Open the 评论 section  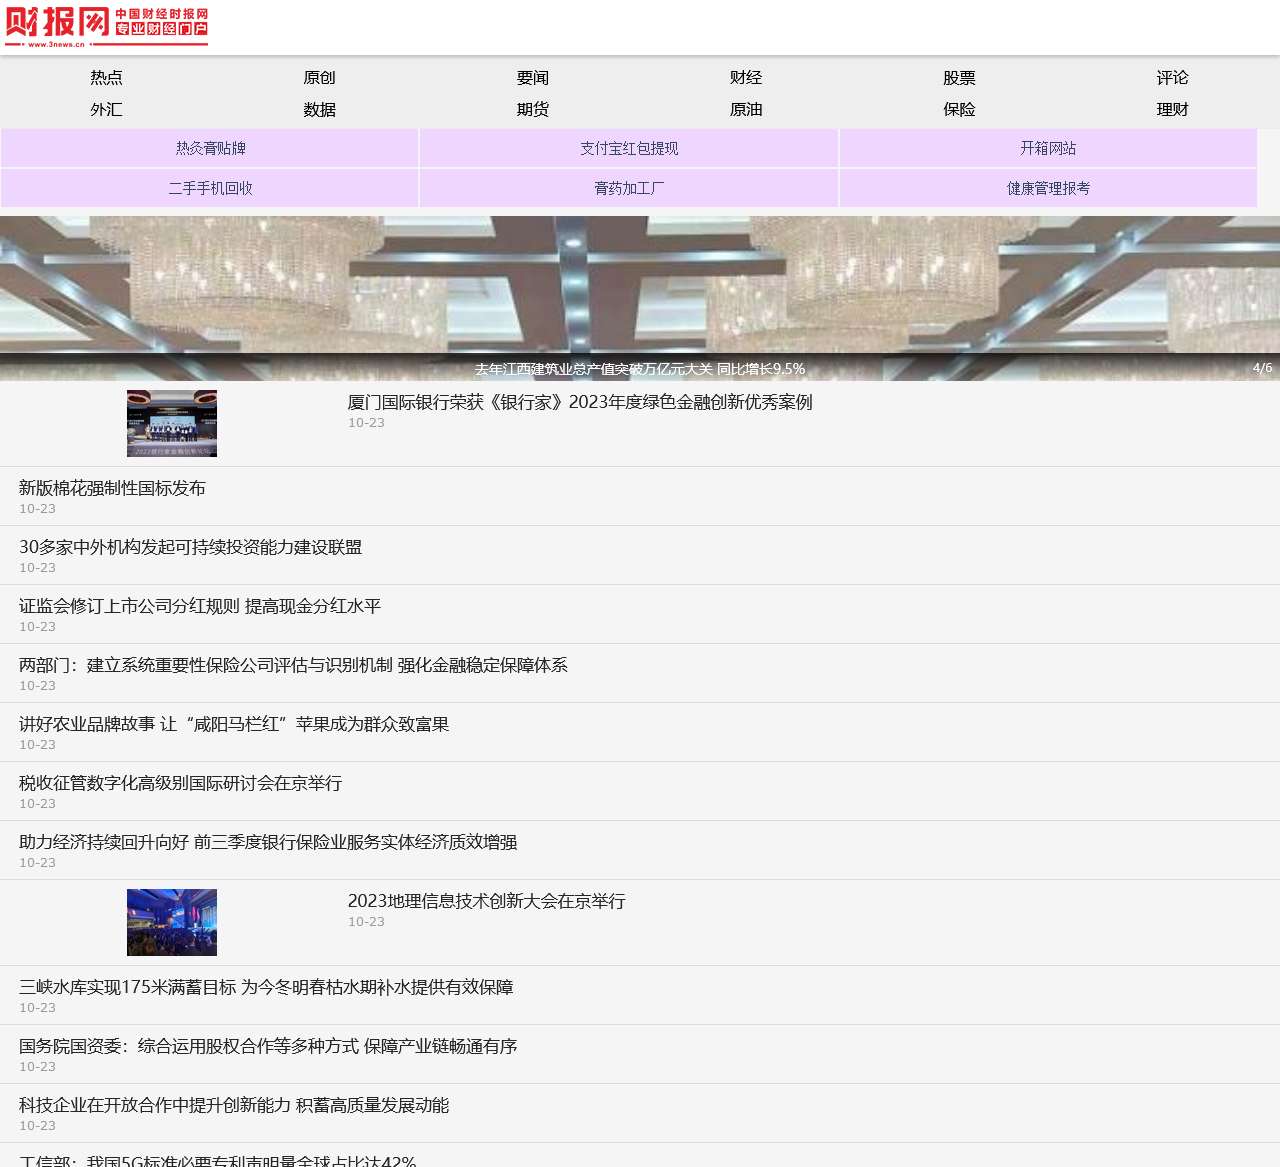pos(1173,78)
